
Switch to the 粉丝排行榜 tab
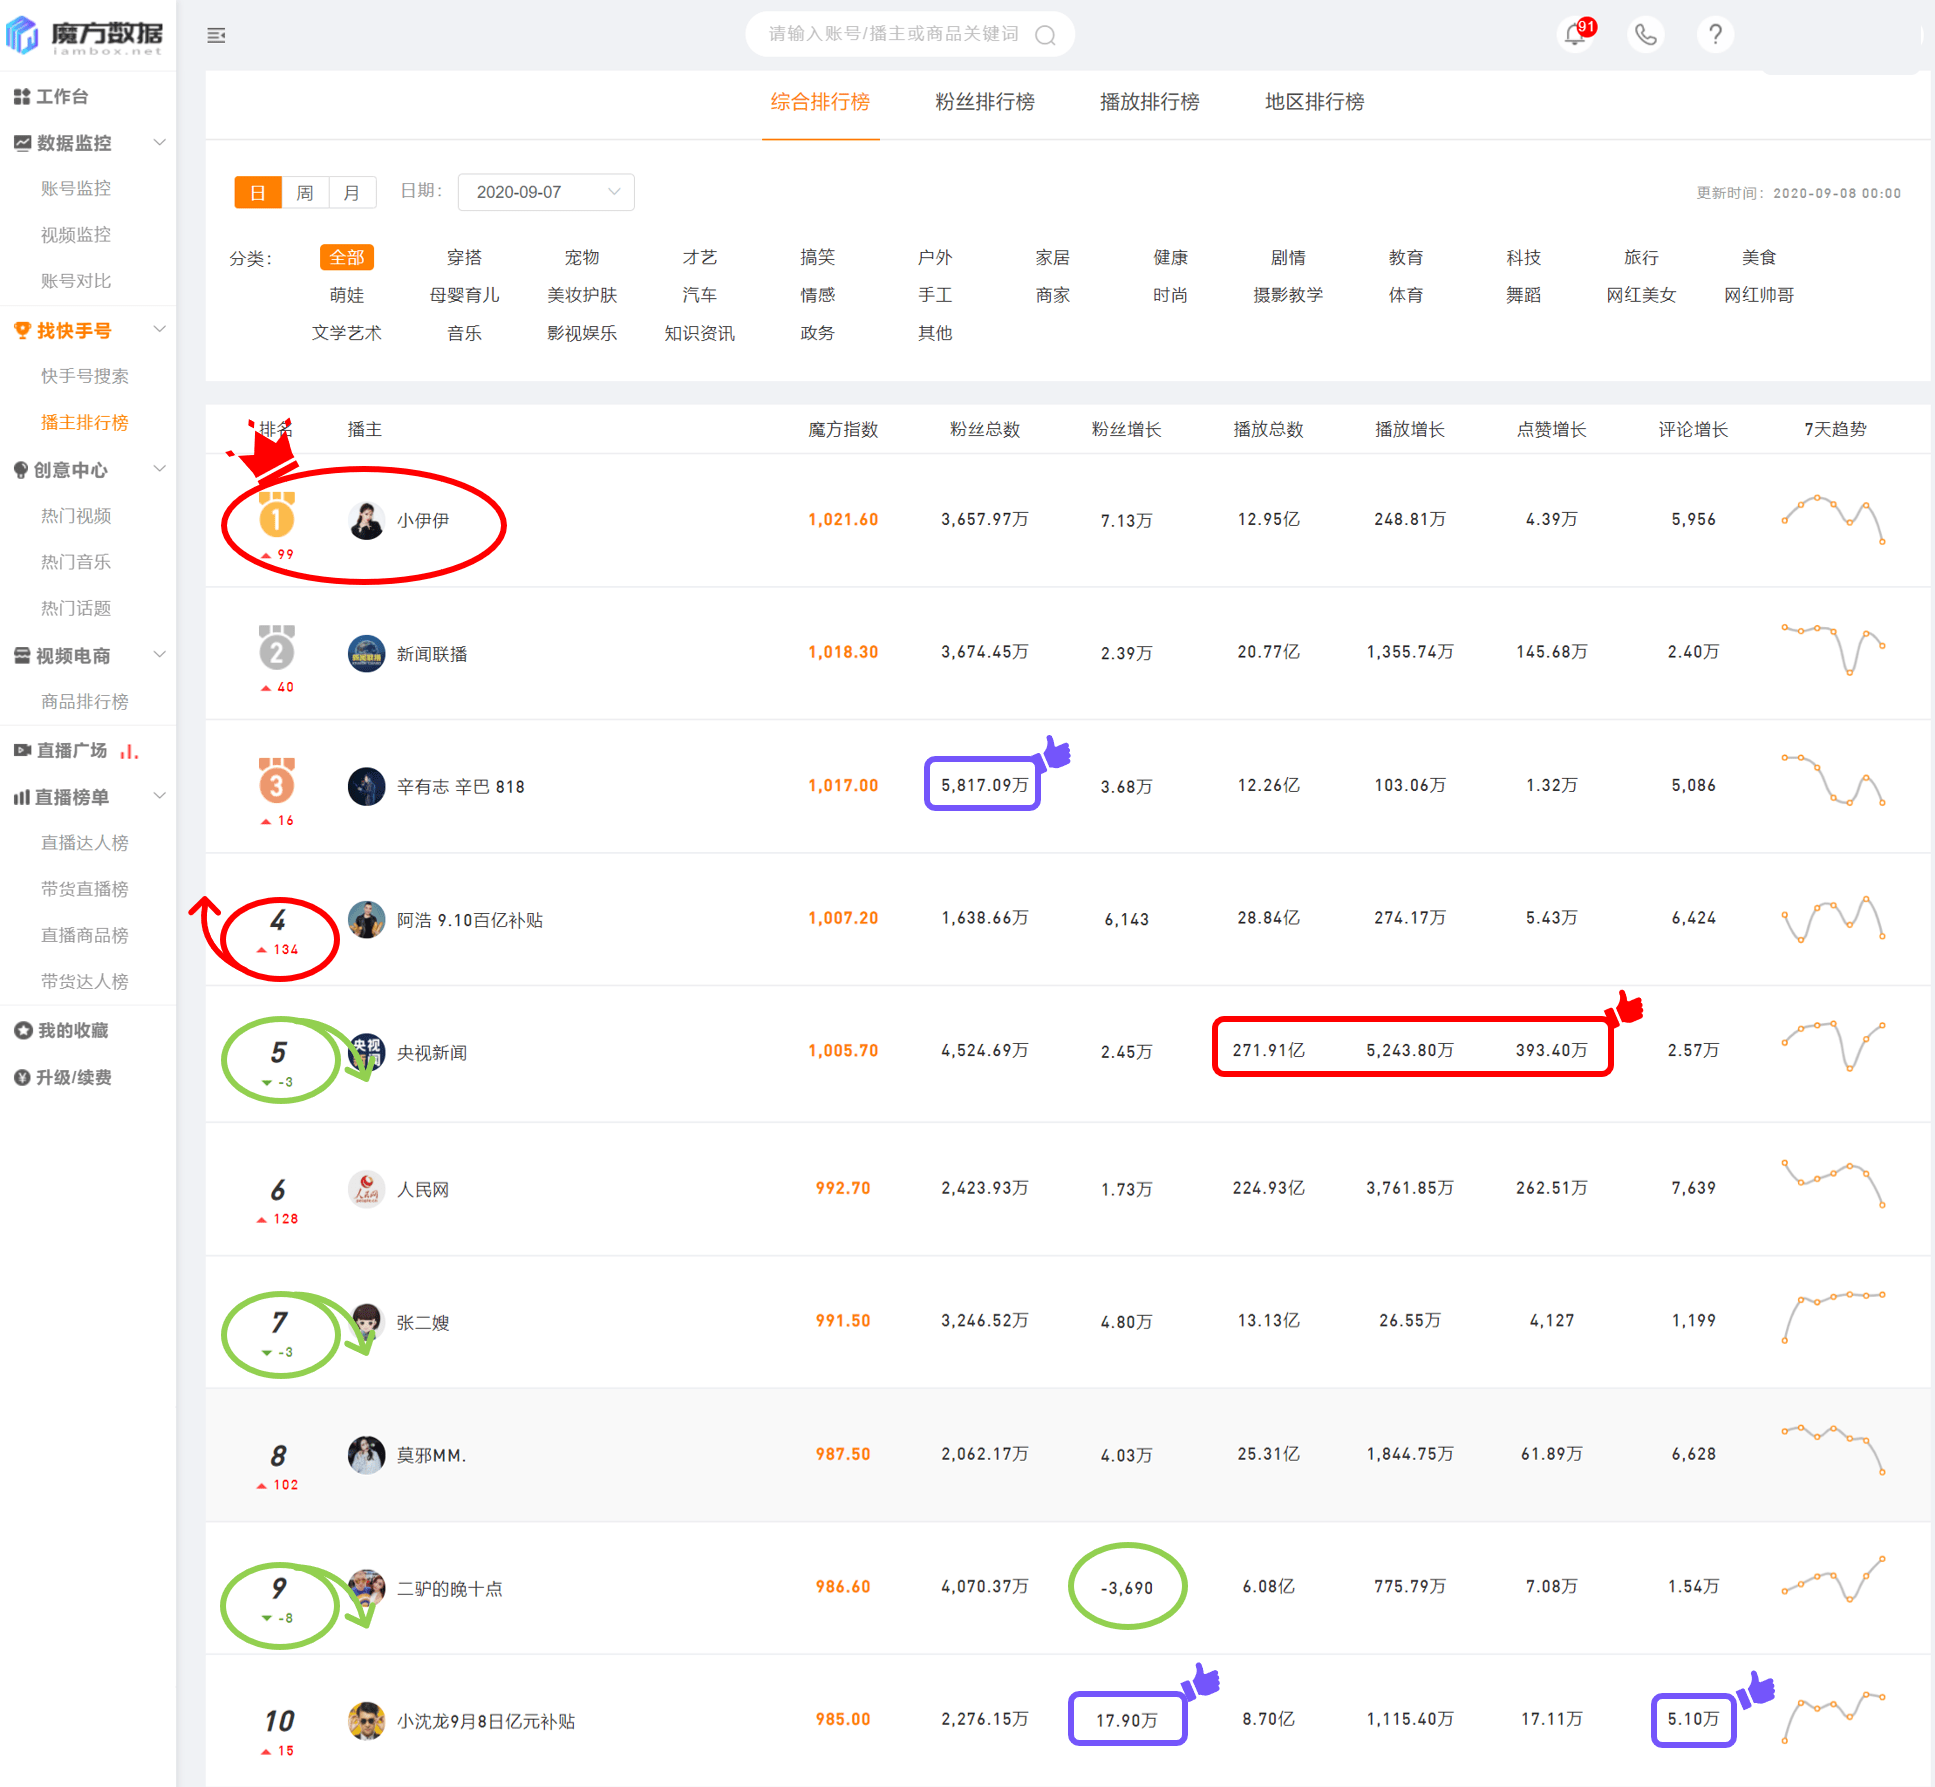[984, 102]
